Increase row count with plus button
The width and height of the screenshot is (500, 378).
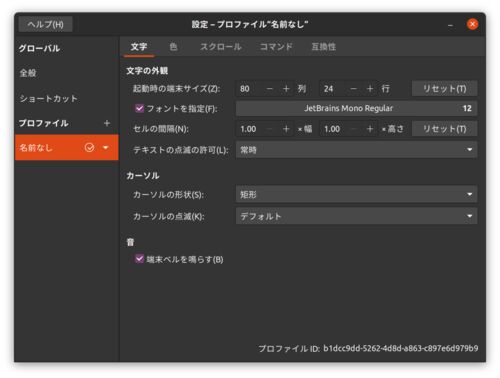click(x=370, y=89)
